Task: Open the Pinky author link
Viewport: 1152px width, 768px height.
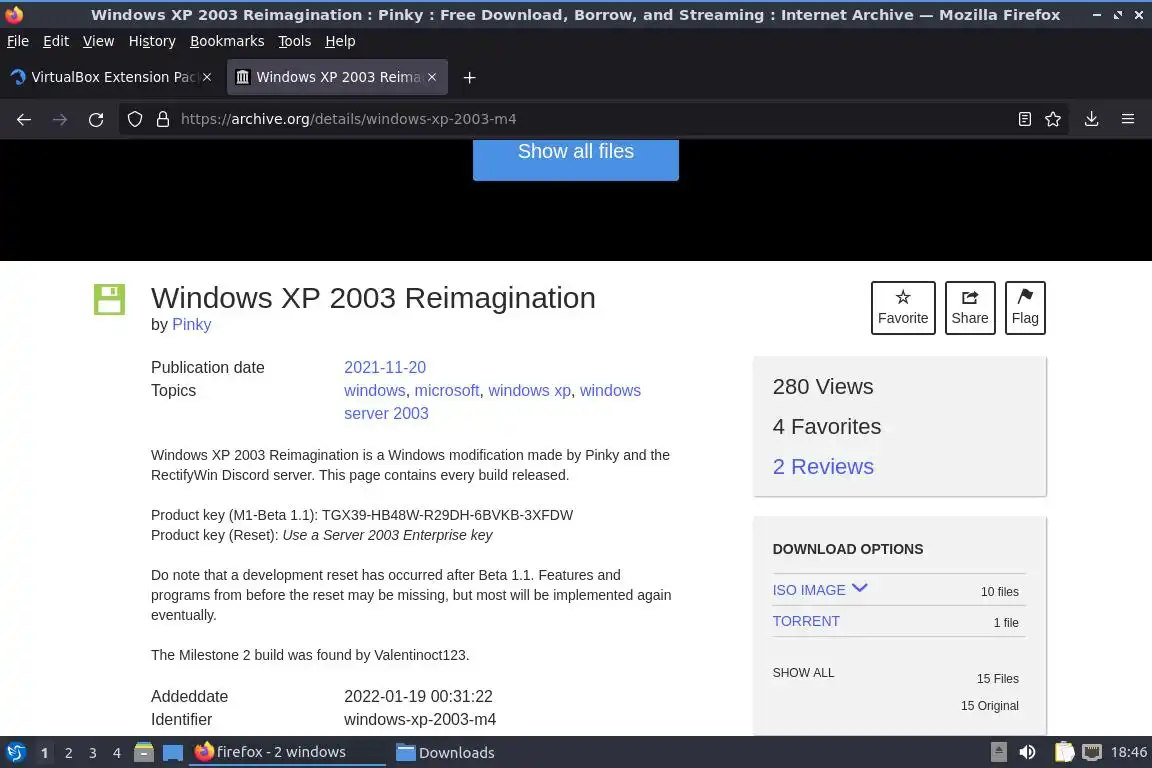Action: pyautogui.click(x=192, y=324)
